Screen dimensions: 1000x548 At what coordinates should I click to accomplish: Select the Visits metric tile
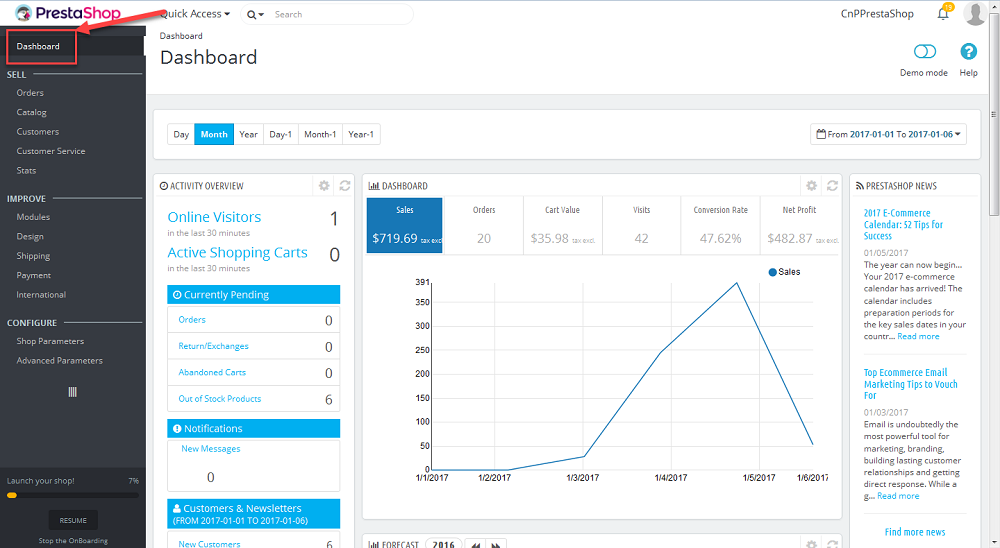coord(642,225)
